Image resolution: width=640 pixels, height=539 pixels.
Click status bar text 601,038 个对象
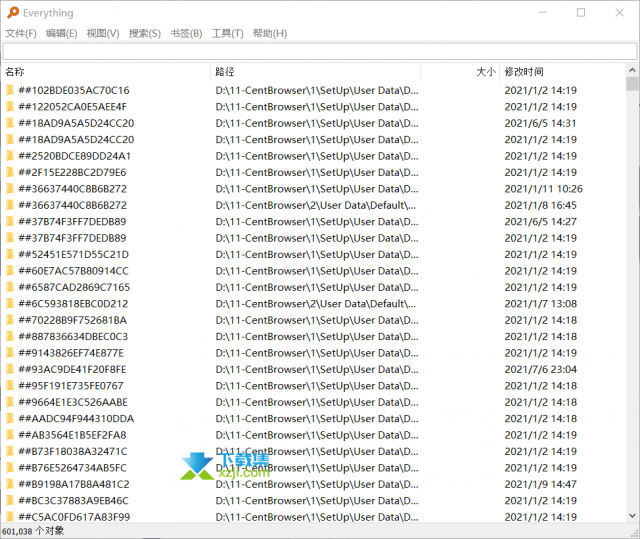33,531
